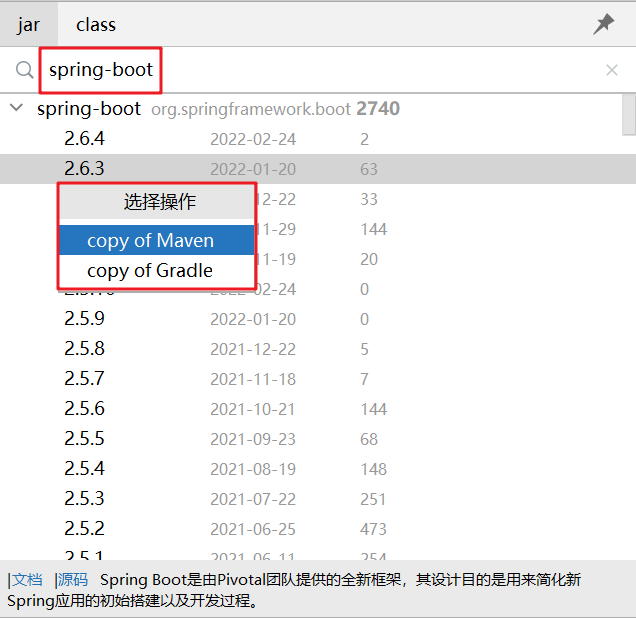This screenshot has height=618, width=636.
Task: Click the 选择操作 popup title
Action: point(160,202)
